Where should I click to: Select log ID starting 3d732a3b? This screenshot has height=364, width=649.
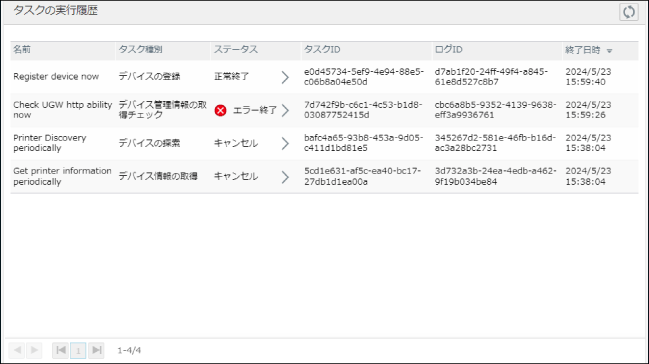coord(495,176)
